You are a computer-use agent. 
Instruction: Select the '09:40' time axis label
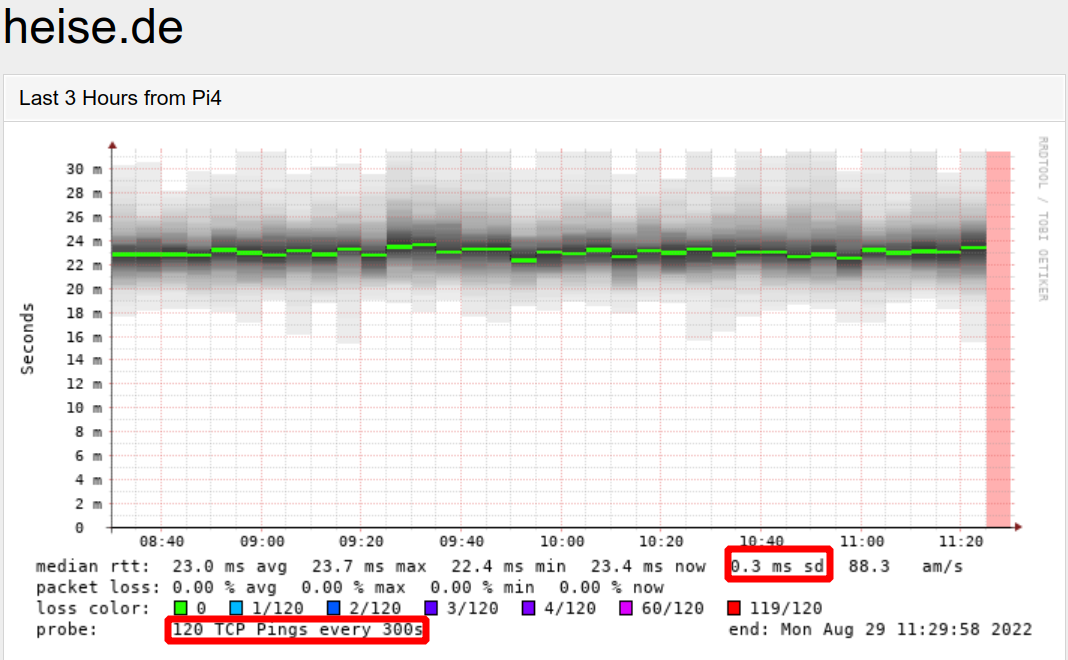pos(461,541)
